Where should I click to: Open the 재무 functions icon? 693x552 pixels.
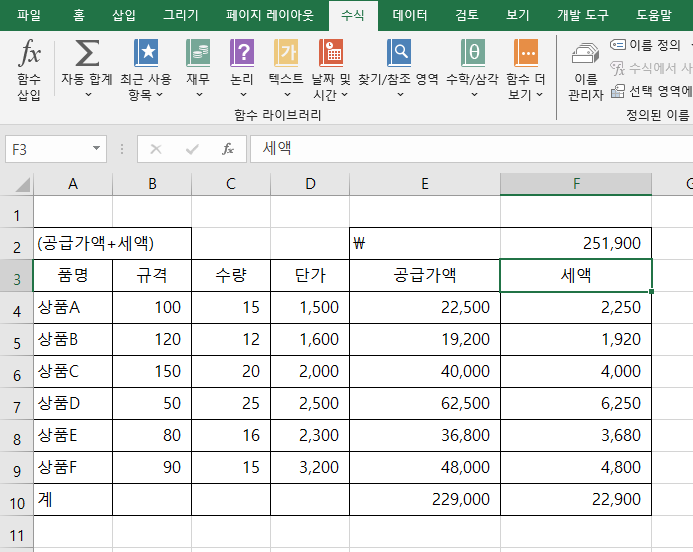[198, 53]
